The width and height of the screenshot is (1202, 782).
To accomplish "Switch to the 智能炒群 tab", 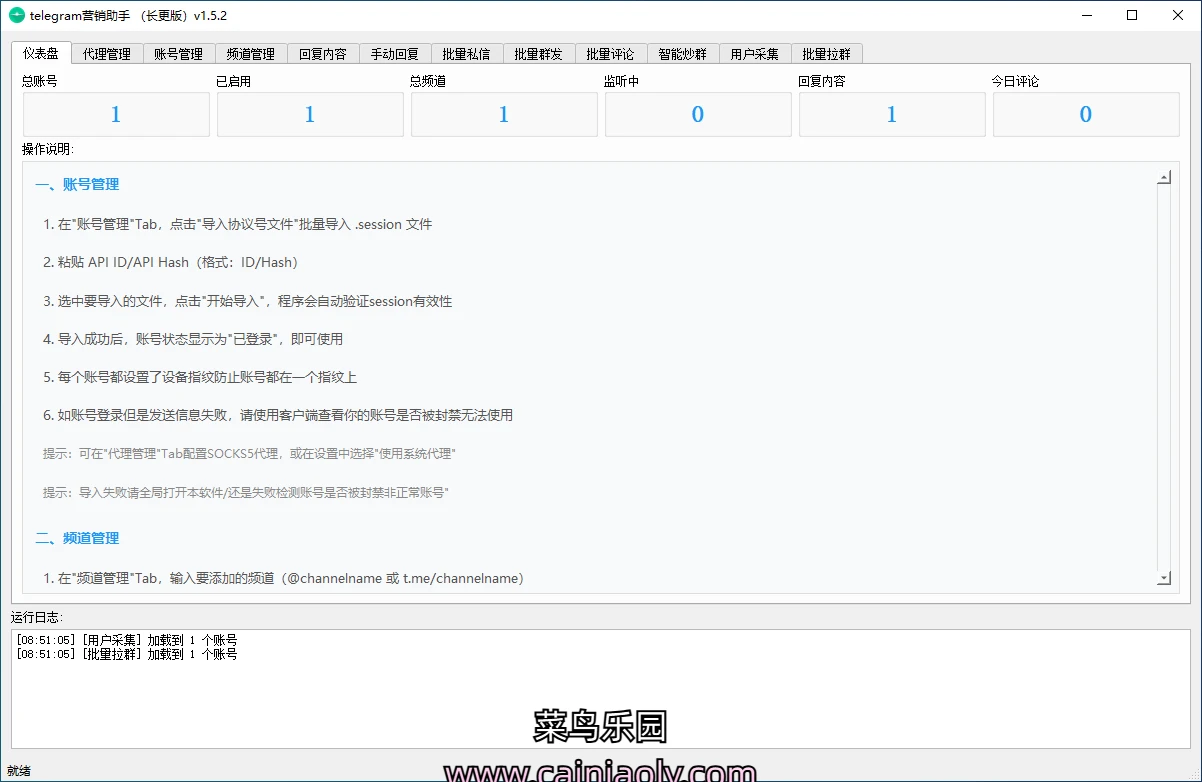I will pos(683,54).
